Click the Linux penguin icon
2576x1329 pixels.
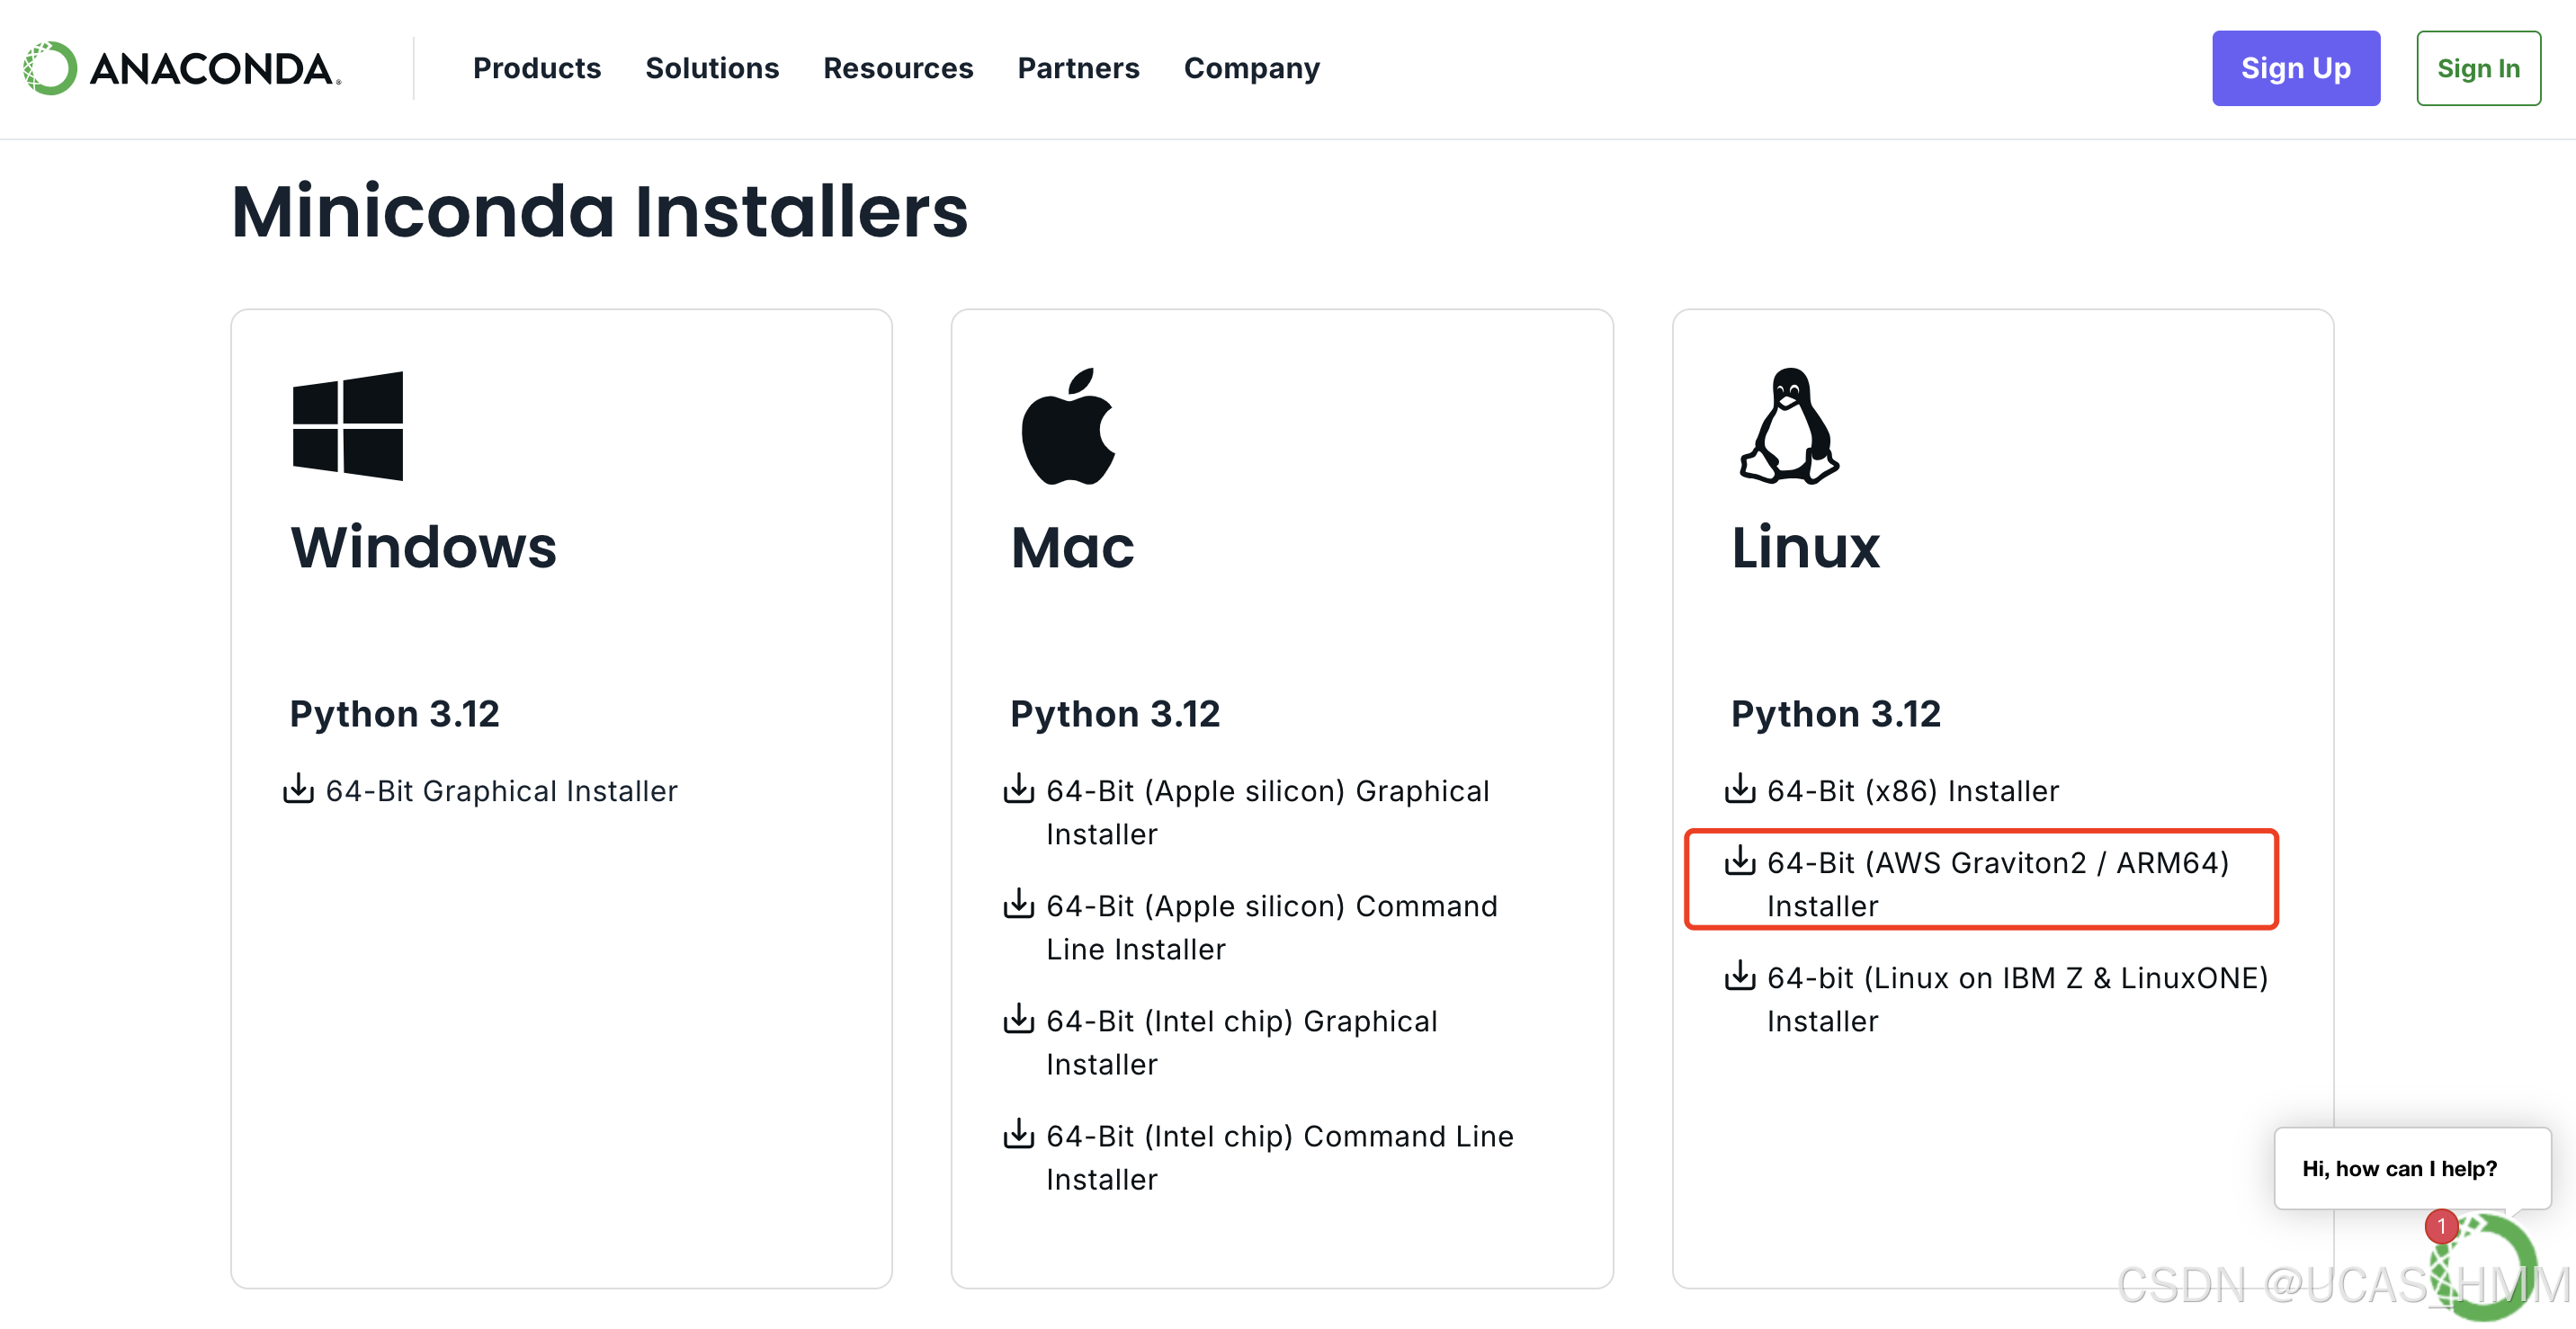[x=1789, y=427]
